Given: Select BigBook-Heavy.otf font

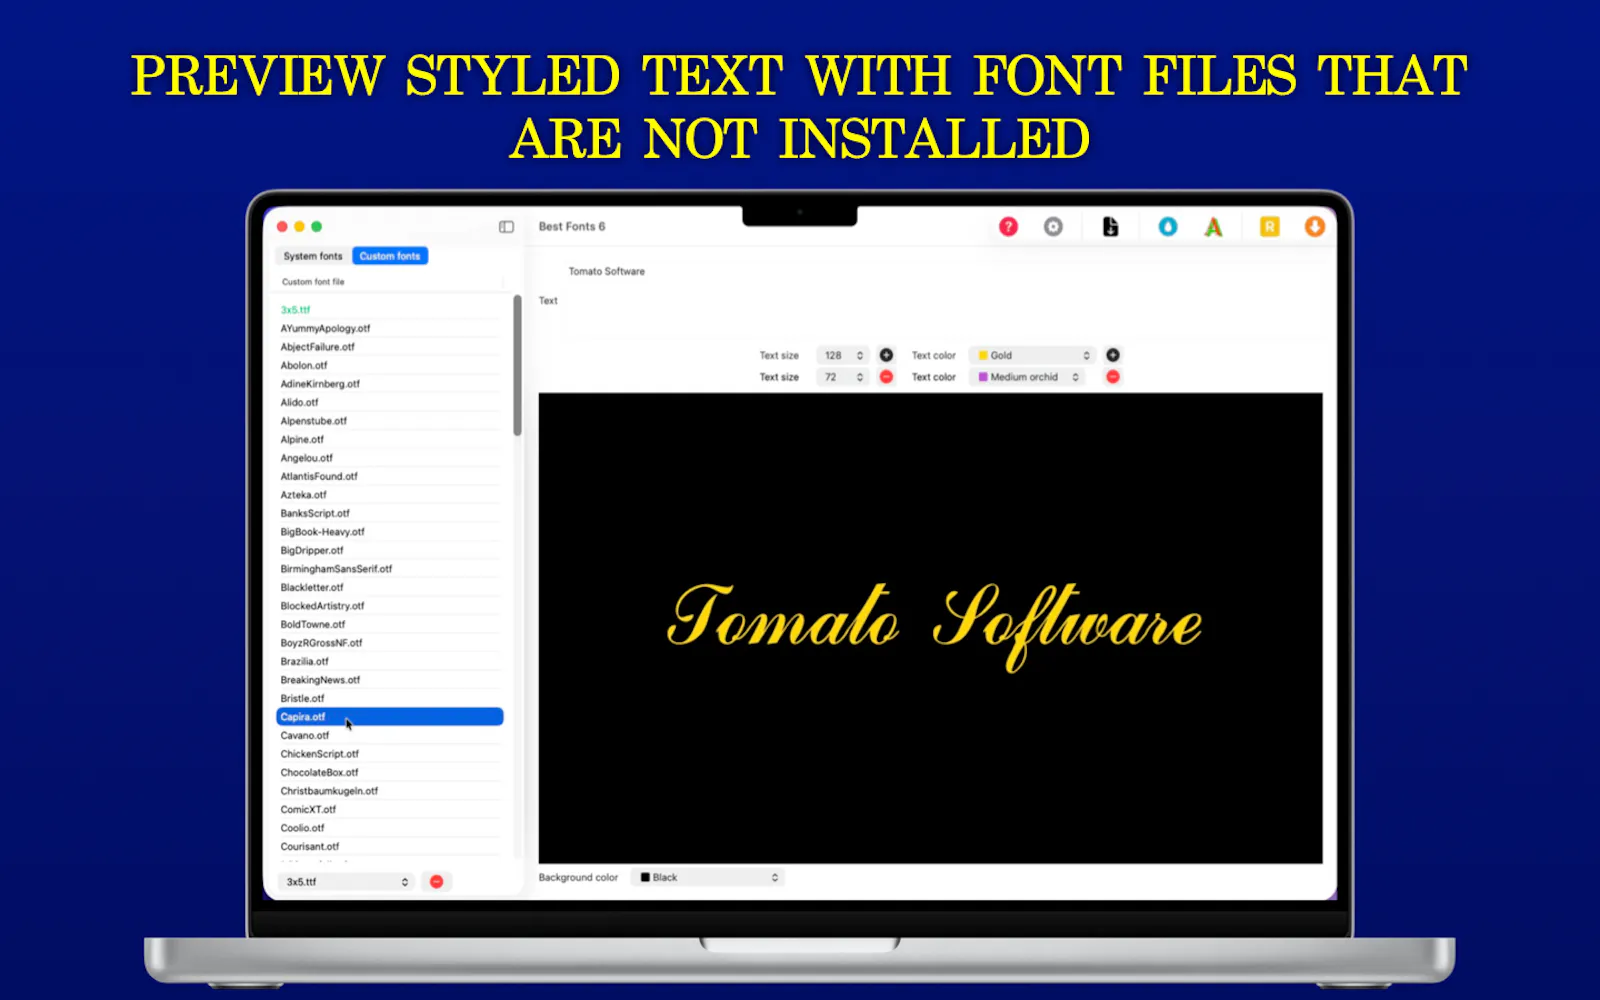Looking at the screenshot, I should (x=389, y=532).
